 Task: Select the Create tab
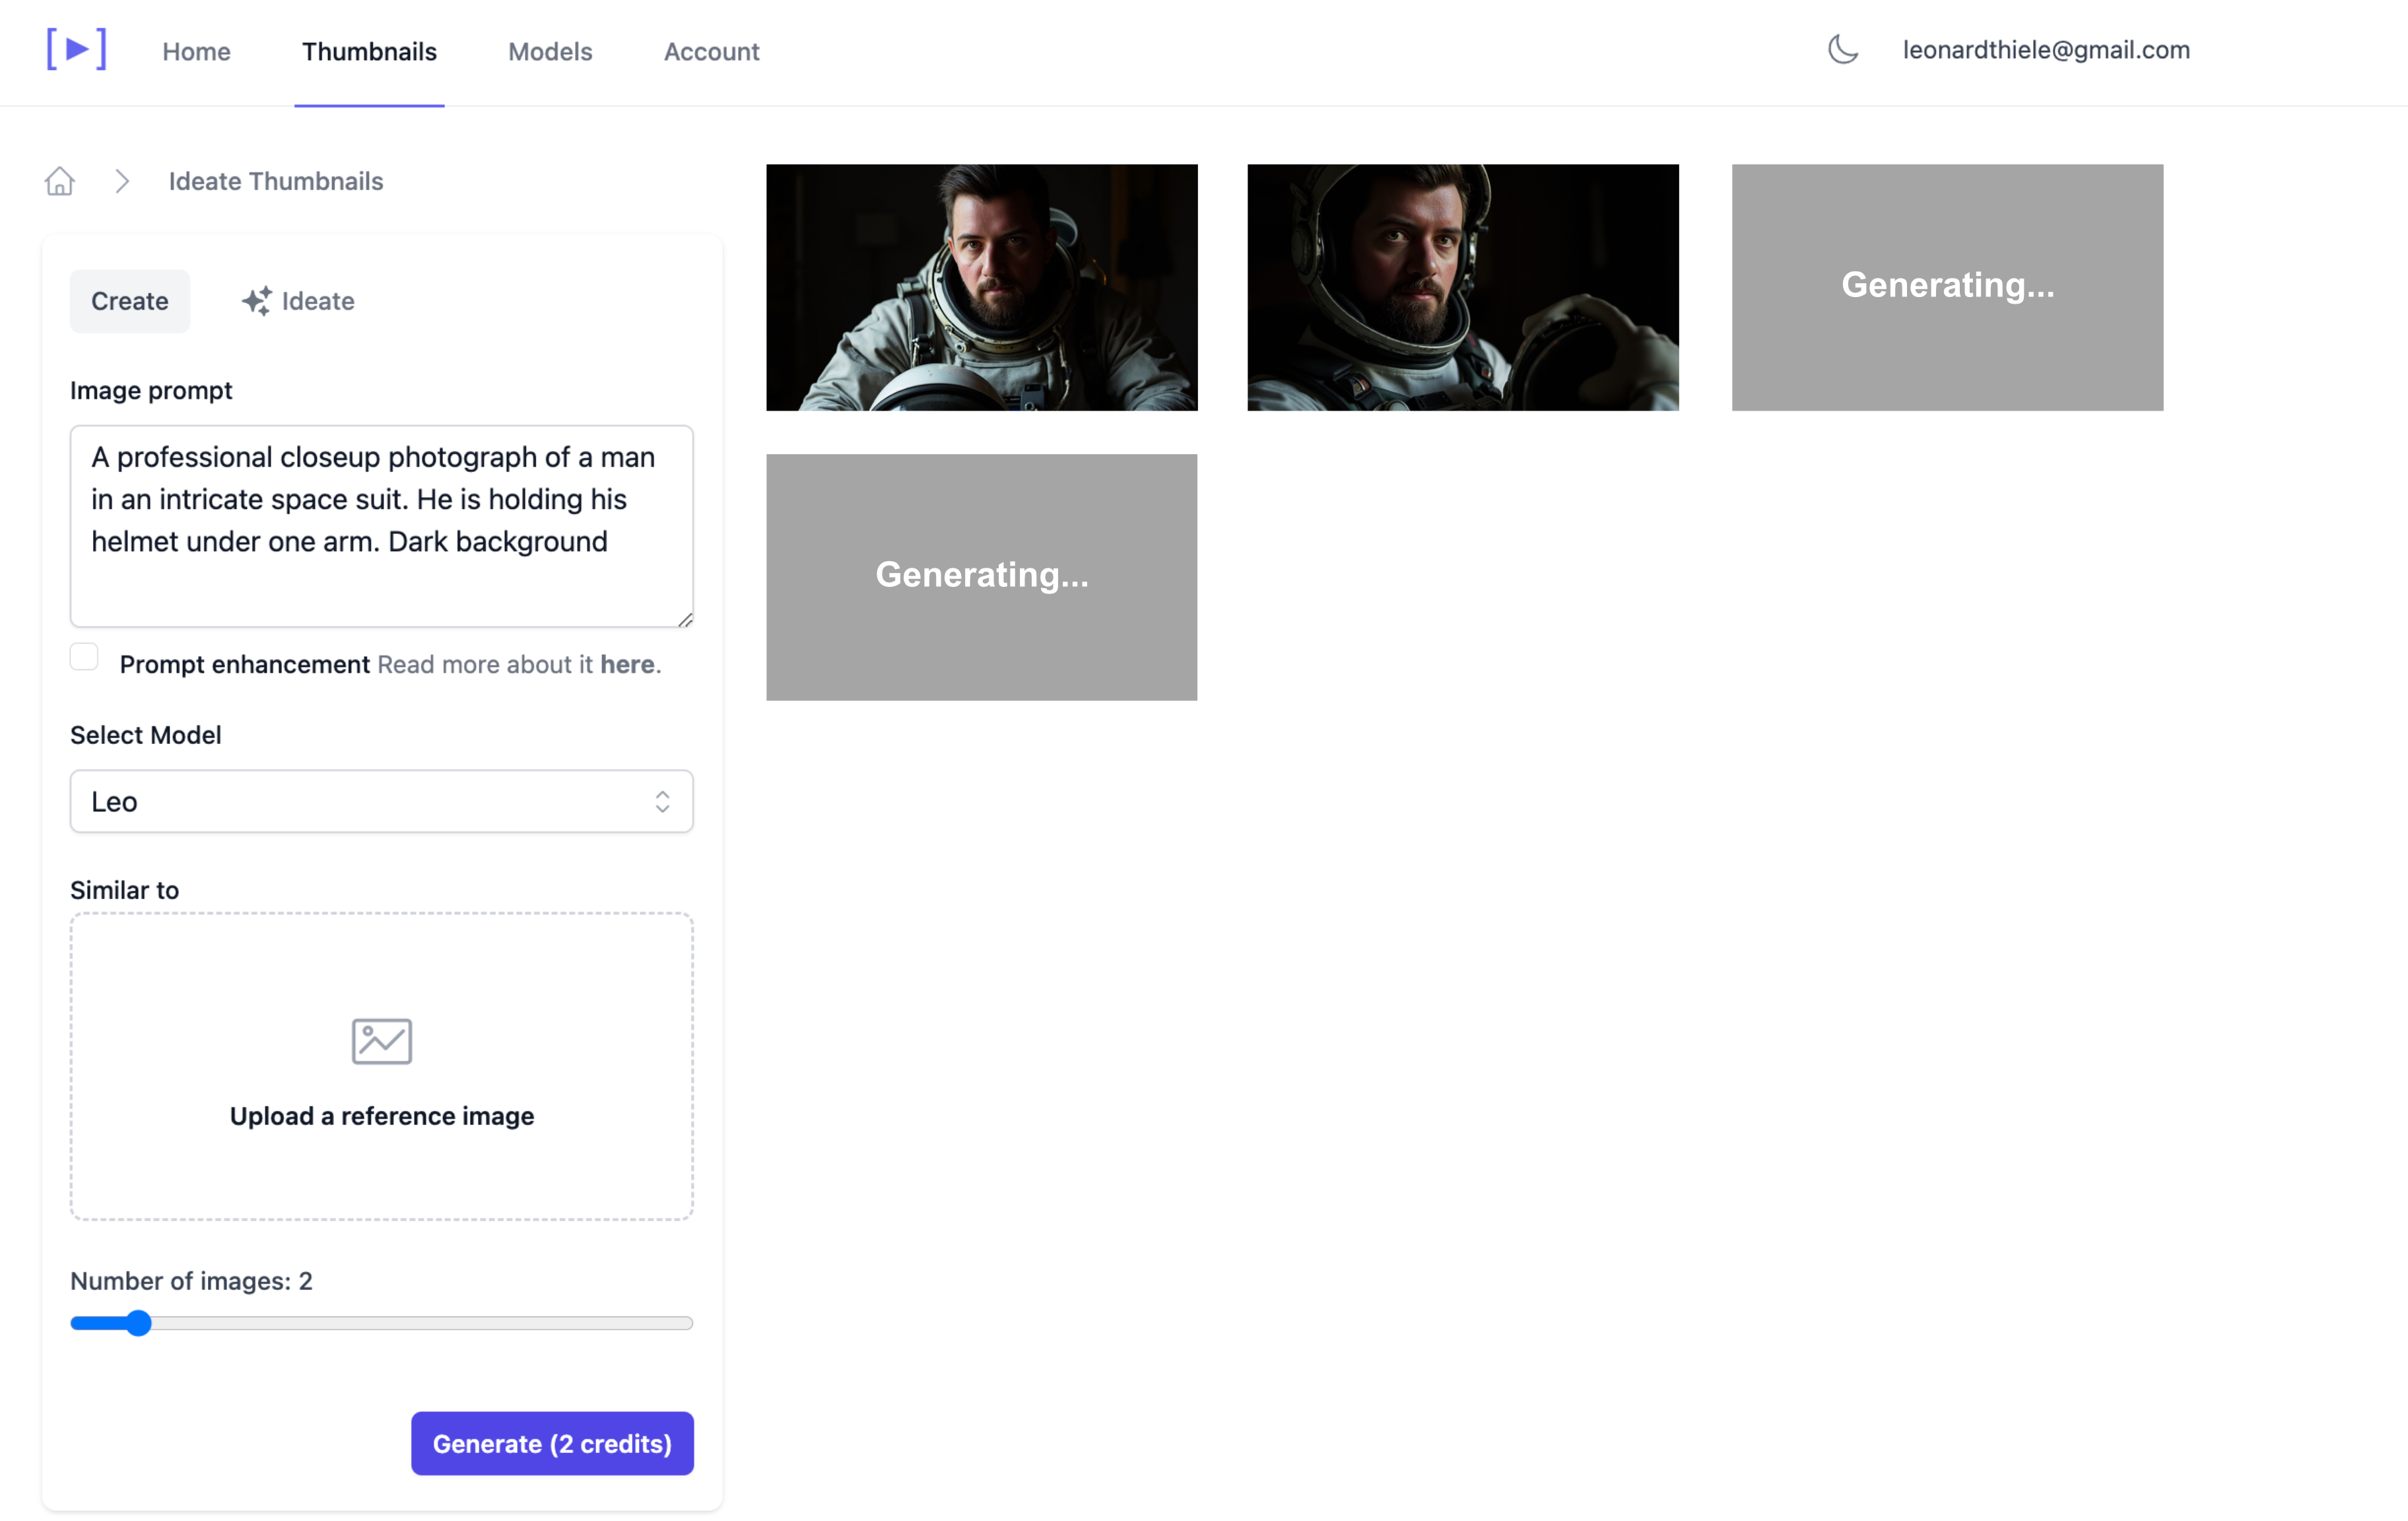pyautogui.click(x=130, y=301)
